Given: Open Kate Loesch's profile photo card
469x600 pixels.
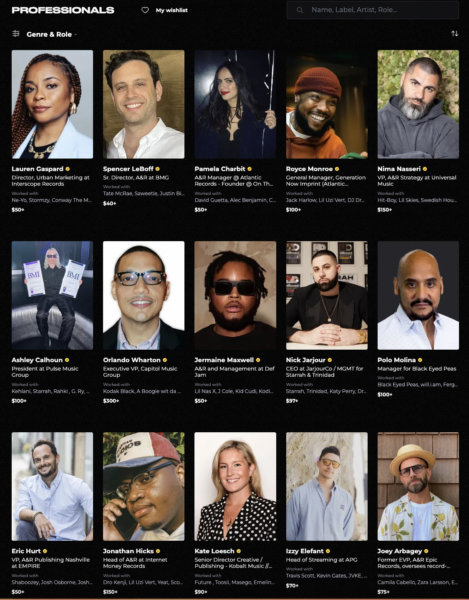Looking at the screenshot, I should pyautogui.click(x=235, y=486).
